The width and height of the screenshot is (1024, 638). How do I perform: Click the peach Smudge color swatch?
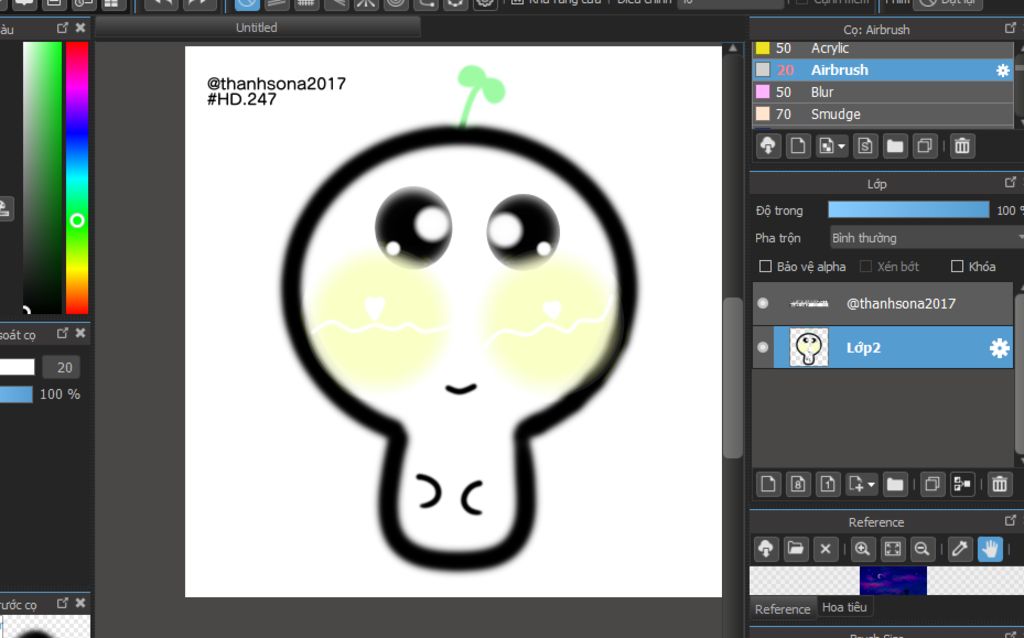(762, 114)
